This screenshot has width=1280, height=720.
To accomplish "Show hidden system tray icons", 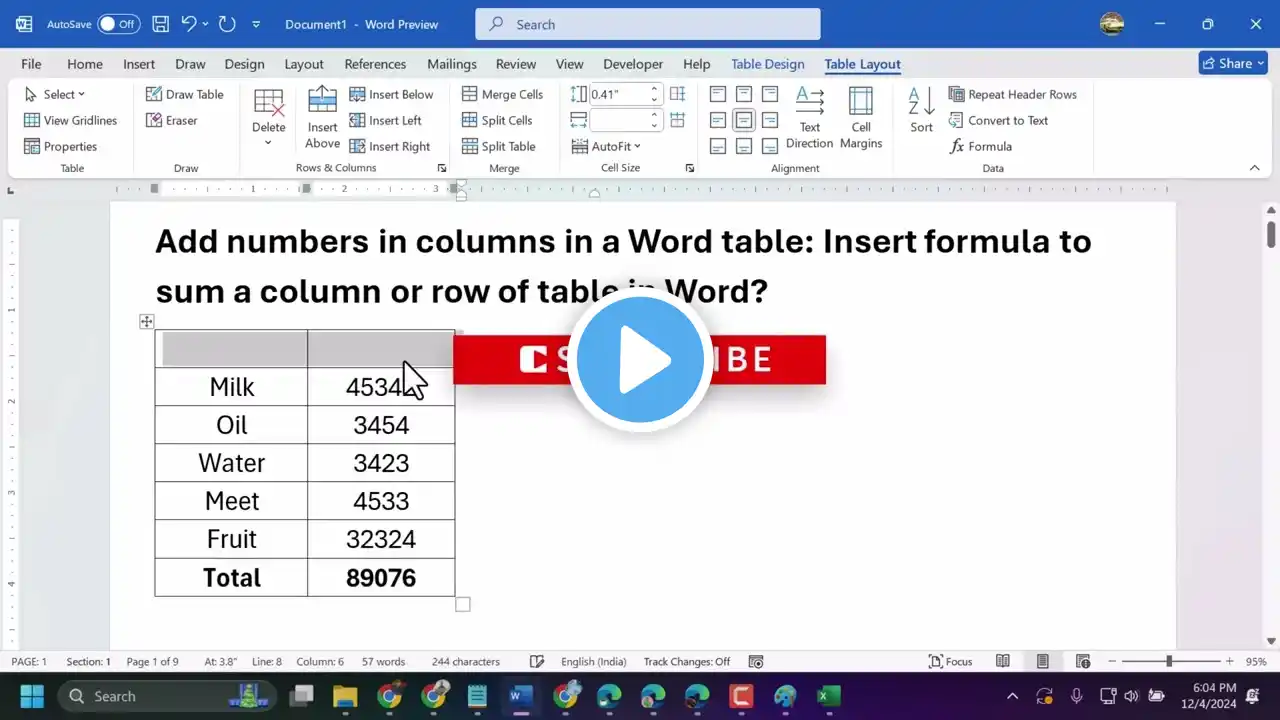I will point(1012,696).
